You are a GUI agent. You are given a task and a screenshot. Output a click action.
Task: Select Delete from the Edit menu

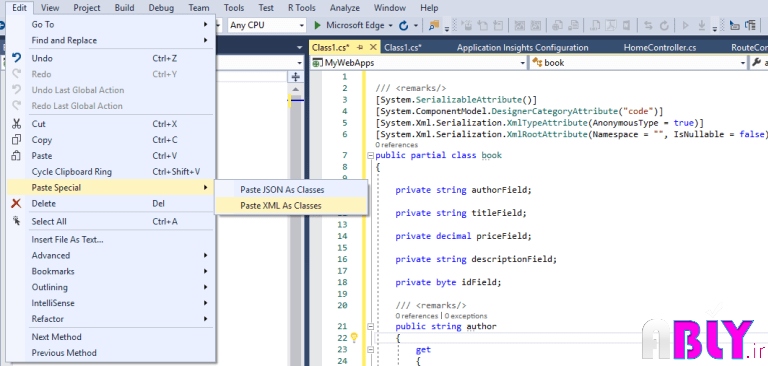[111, 203]
